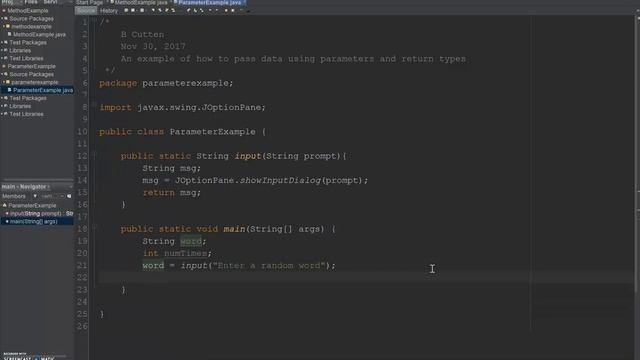Click the line 'package parameterexample;'
Screen dimensions: 640x360
point(166,83)
